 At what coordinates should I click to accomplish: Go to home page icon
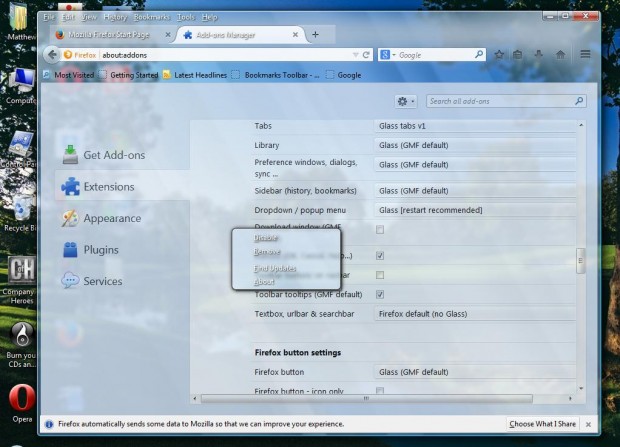560,55
